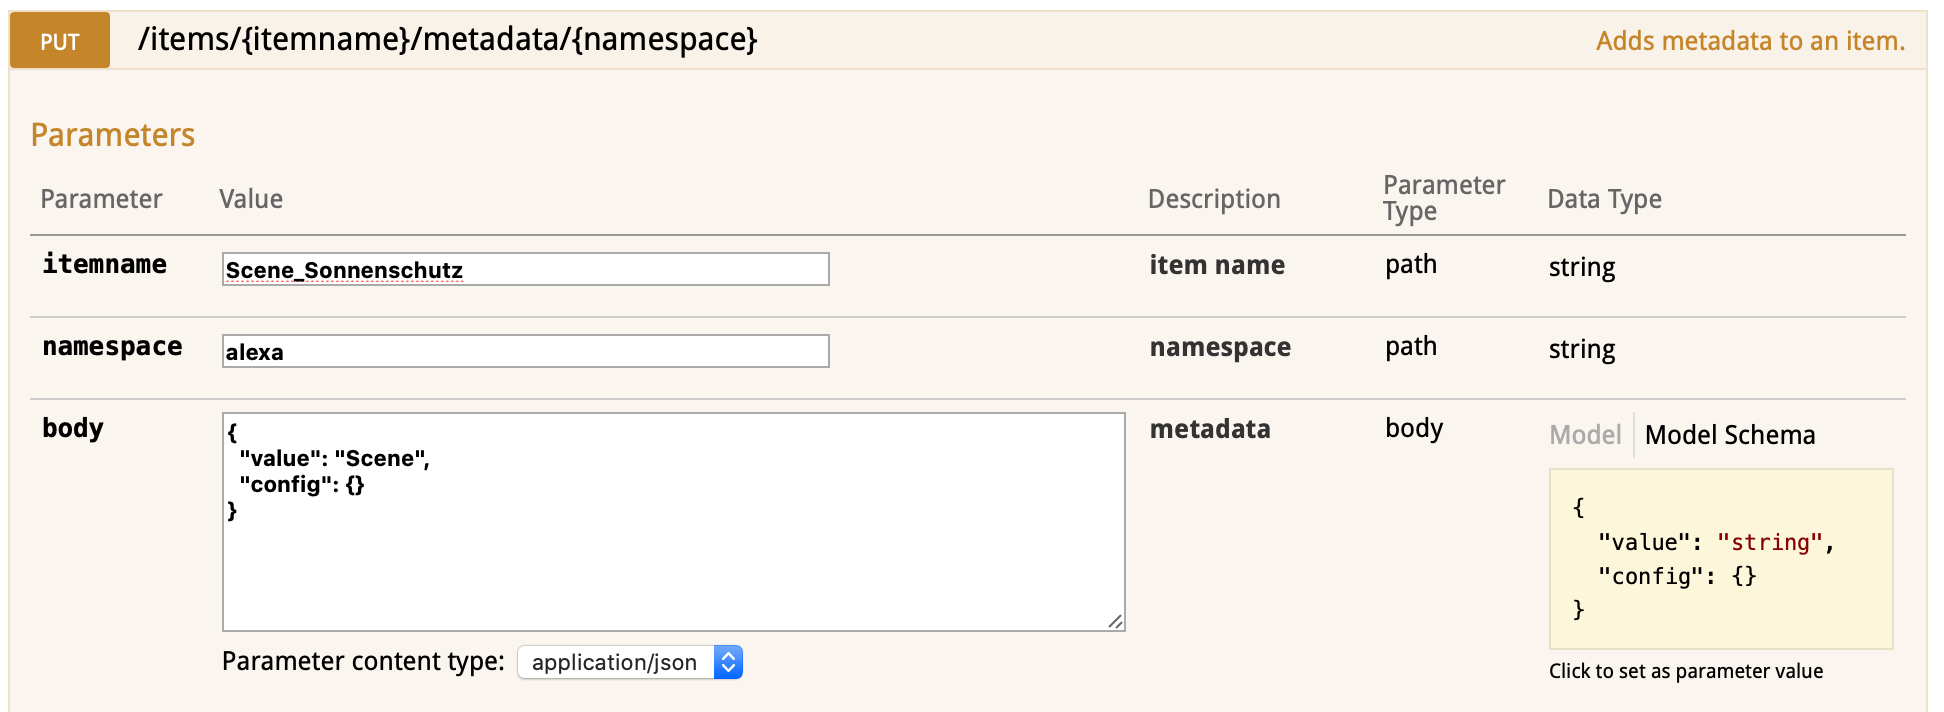Switch to the Model tab

coord(1585,435)
